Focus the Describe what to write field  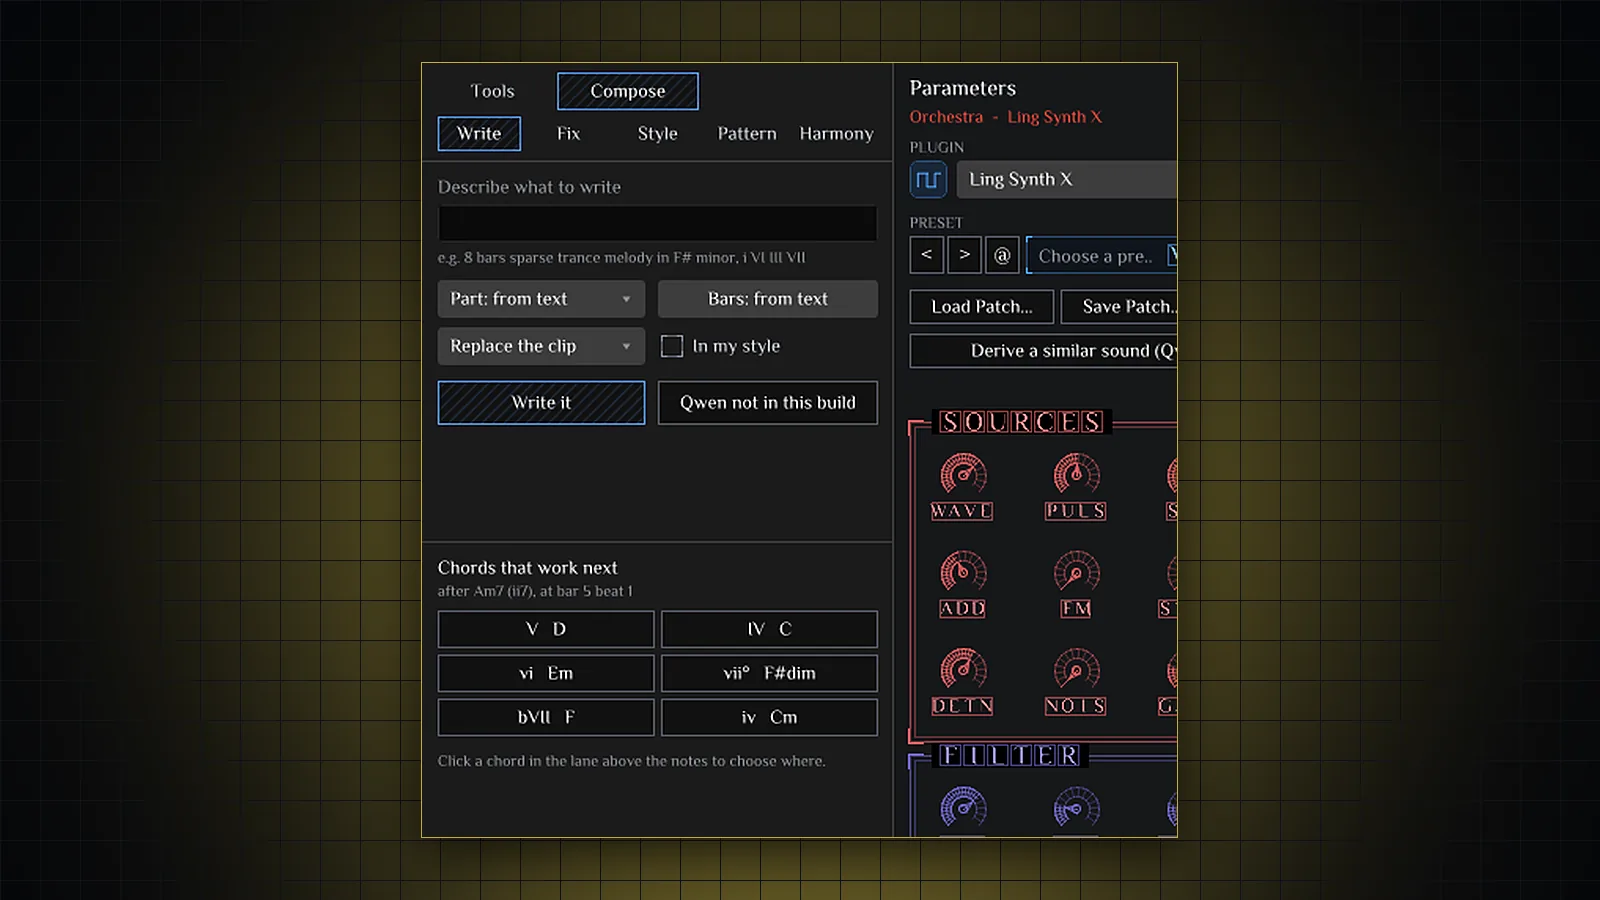[x=657, y=223]
